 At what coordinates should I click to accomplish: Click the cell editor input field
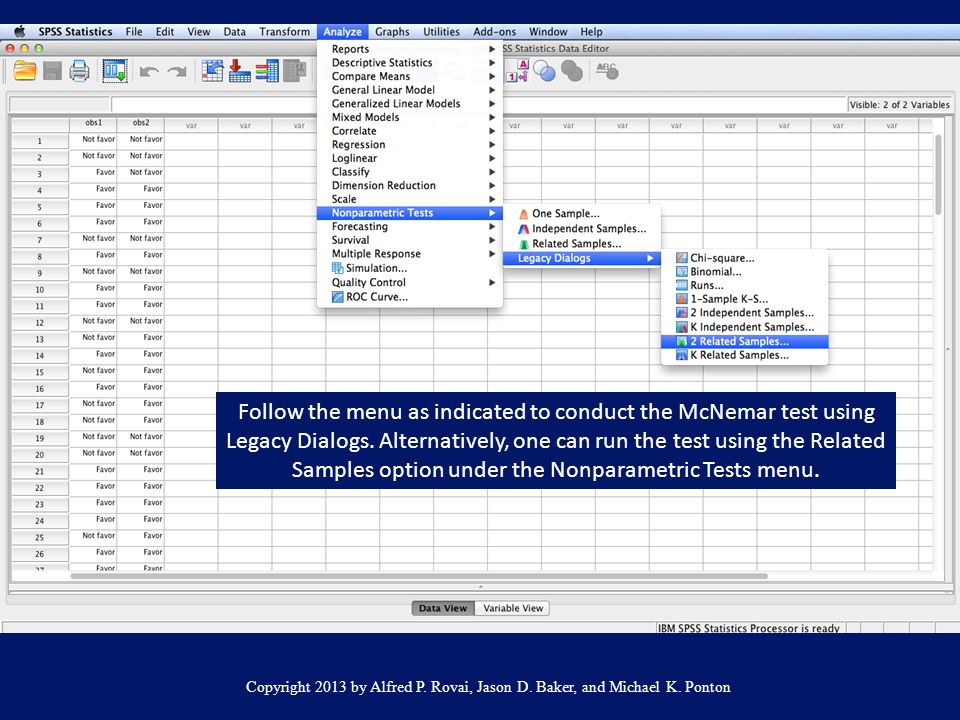479,105
